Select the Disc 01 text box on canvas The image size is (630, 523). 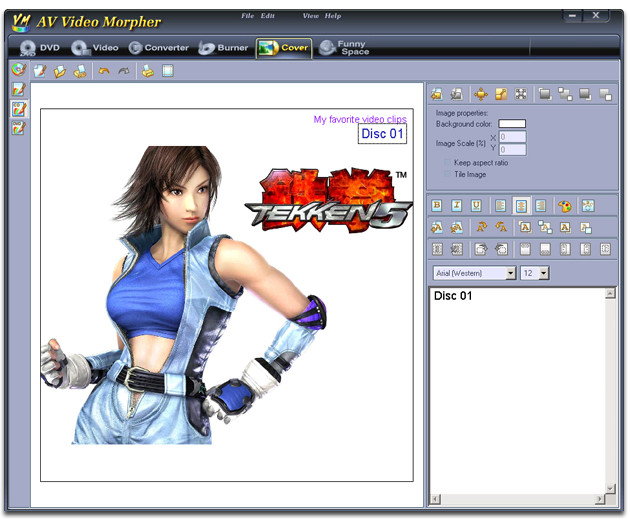point(382,134)
